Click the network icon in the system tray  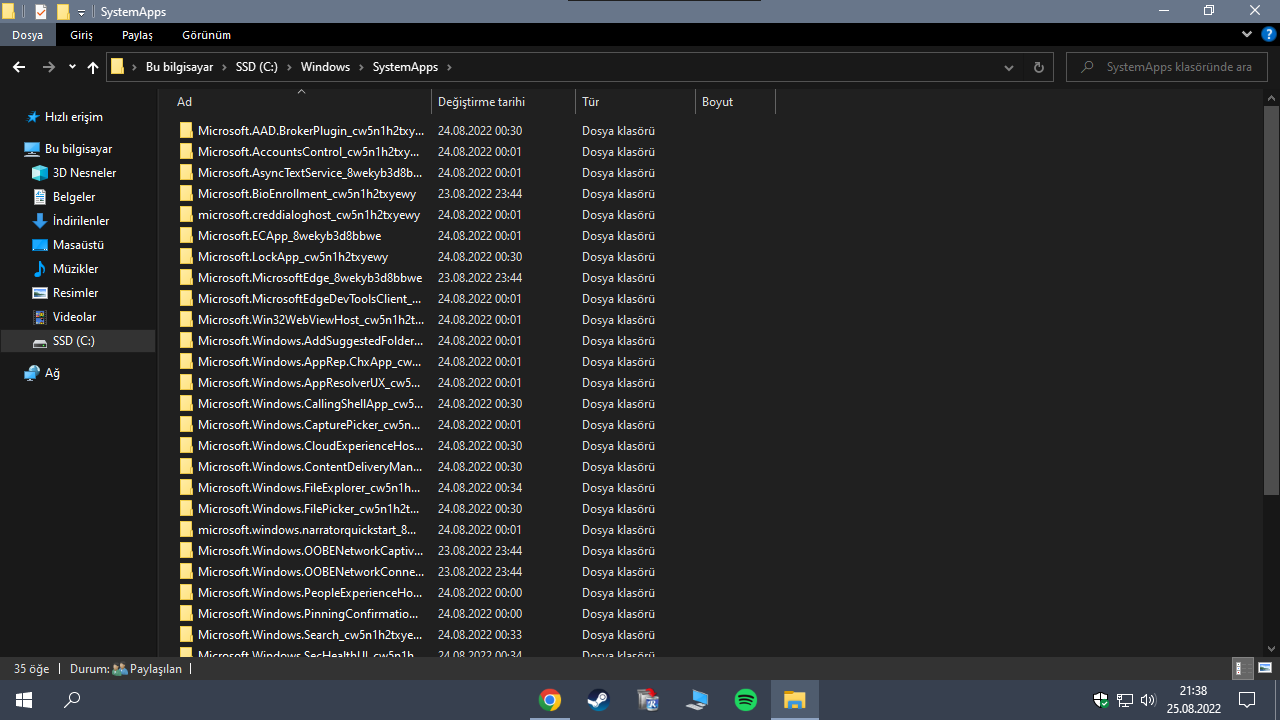pyautogui.click(x=1125, y=700)
